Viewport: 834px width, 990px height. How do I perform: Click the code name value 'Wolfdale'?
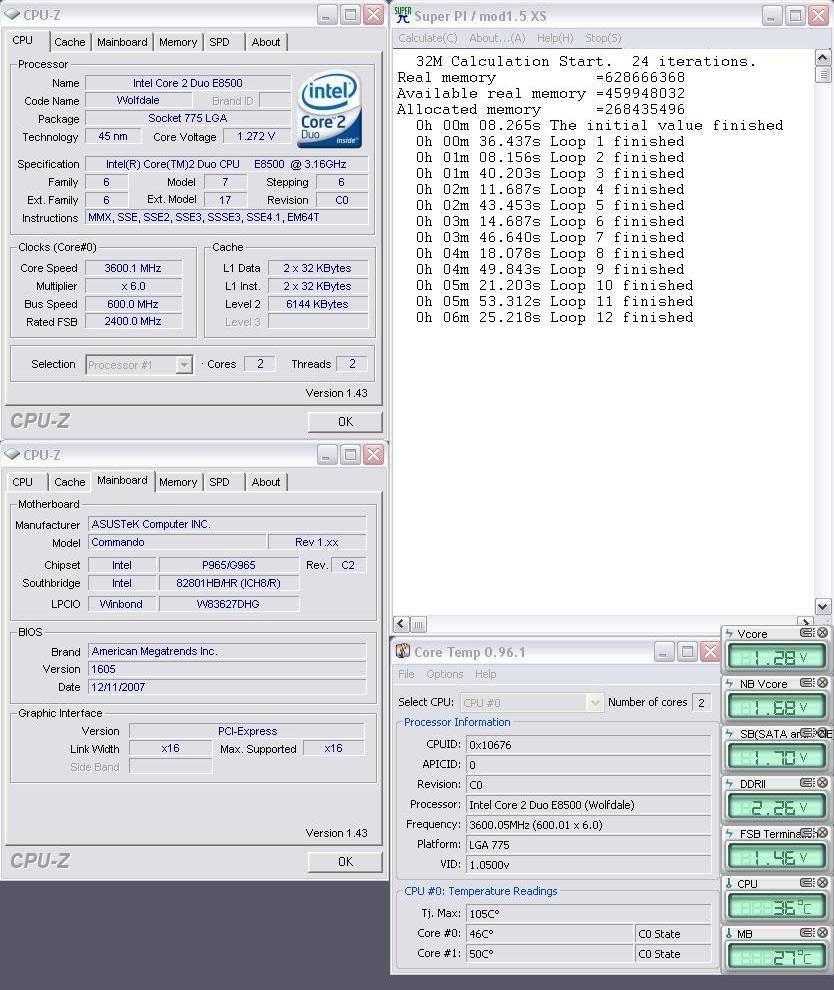[x=138, y=100]
